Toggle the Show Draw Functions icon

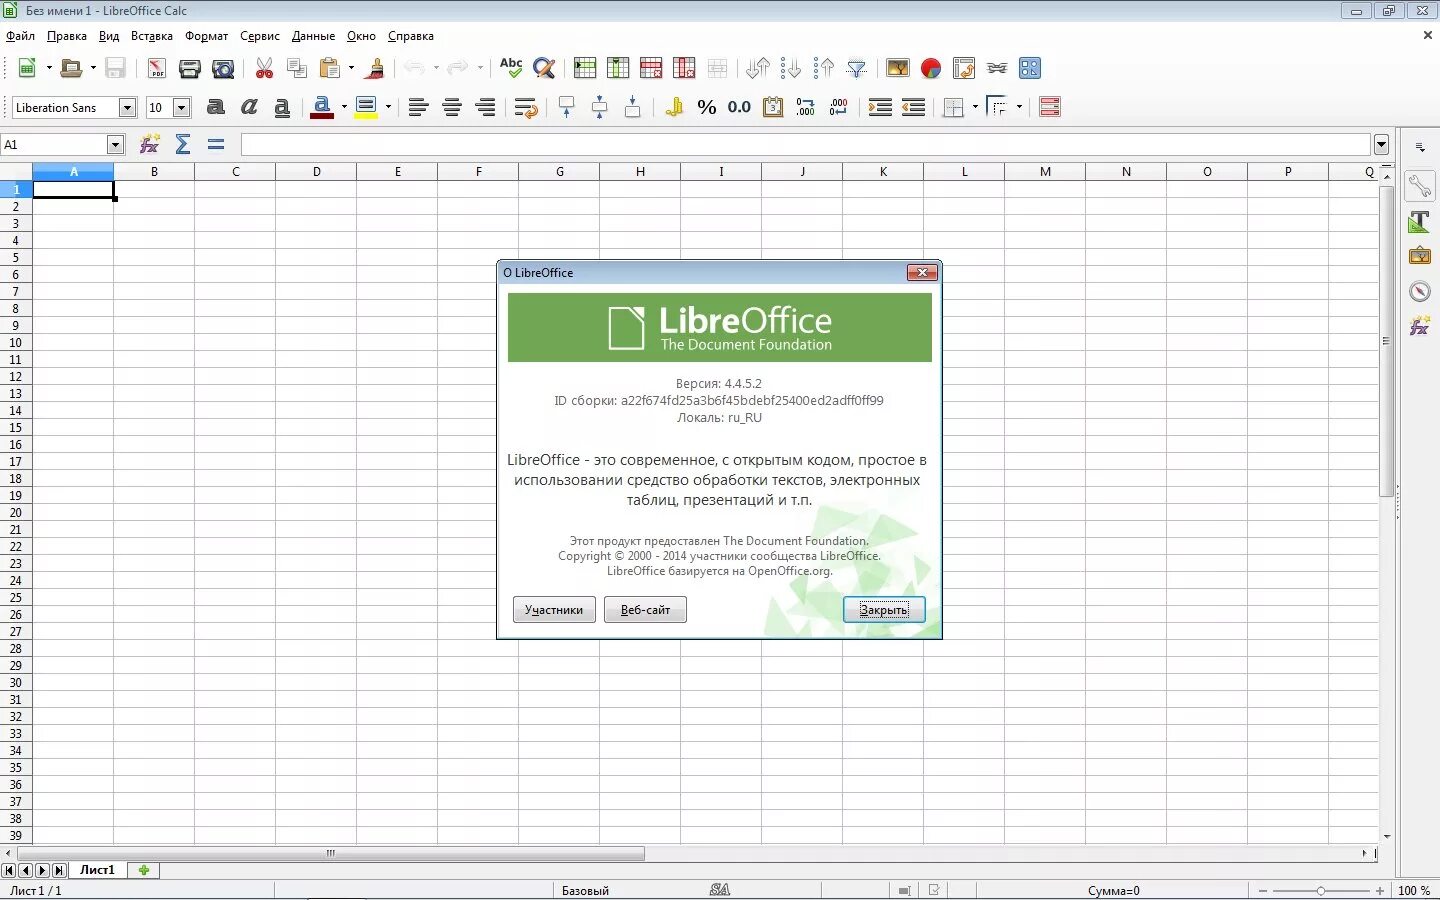pos(1030,68)
